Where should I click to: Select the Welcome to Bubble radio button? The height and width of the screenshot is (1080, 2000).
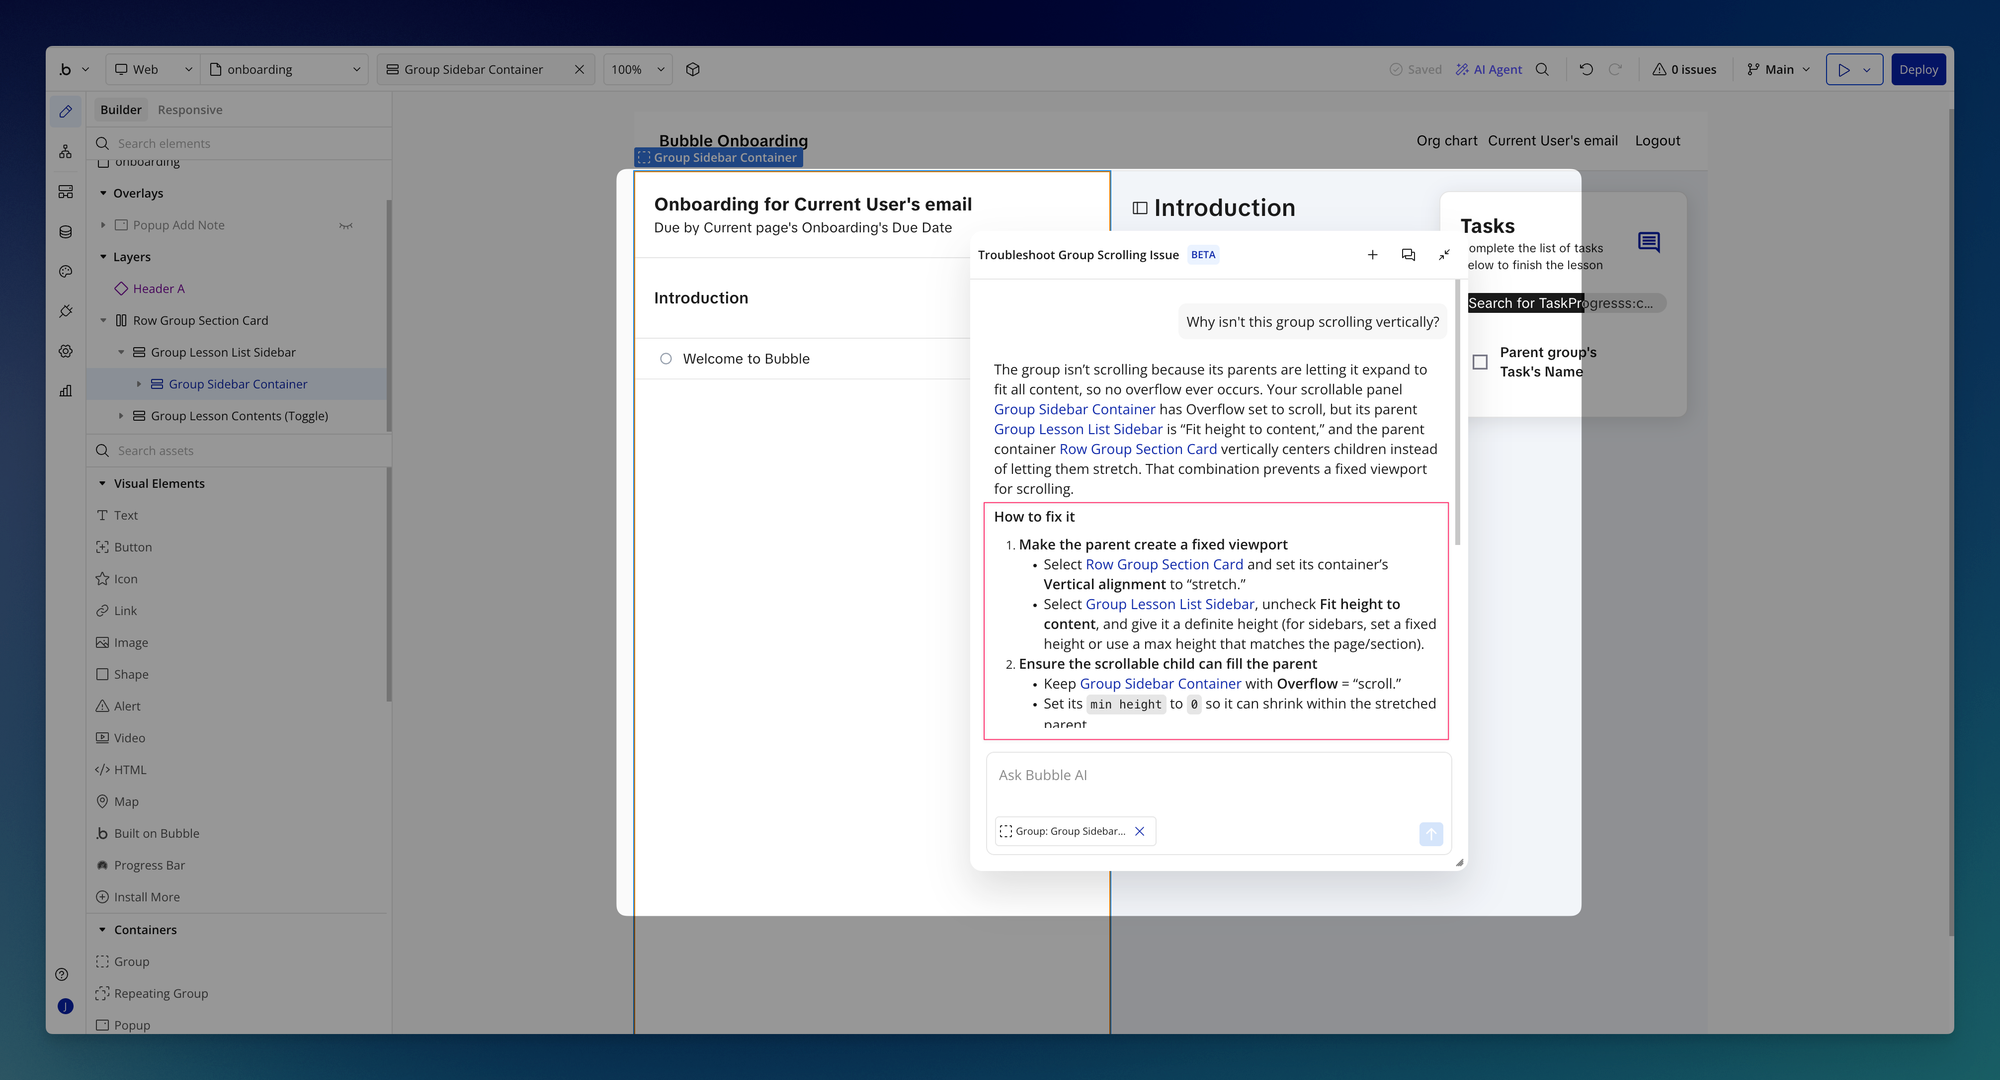point(666,359)
